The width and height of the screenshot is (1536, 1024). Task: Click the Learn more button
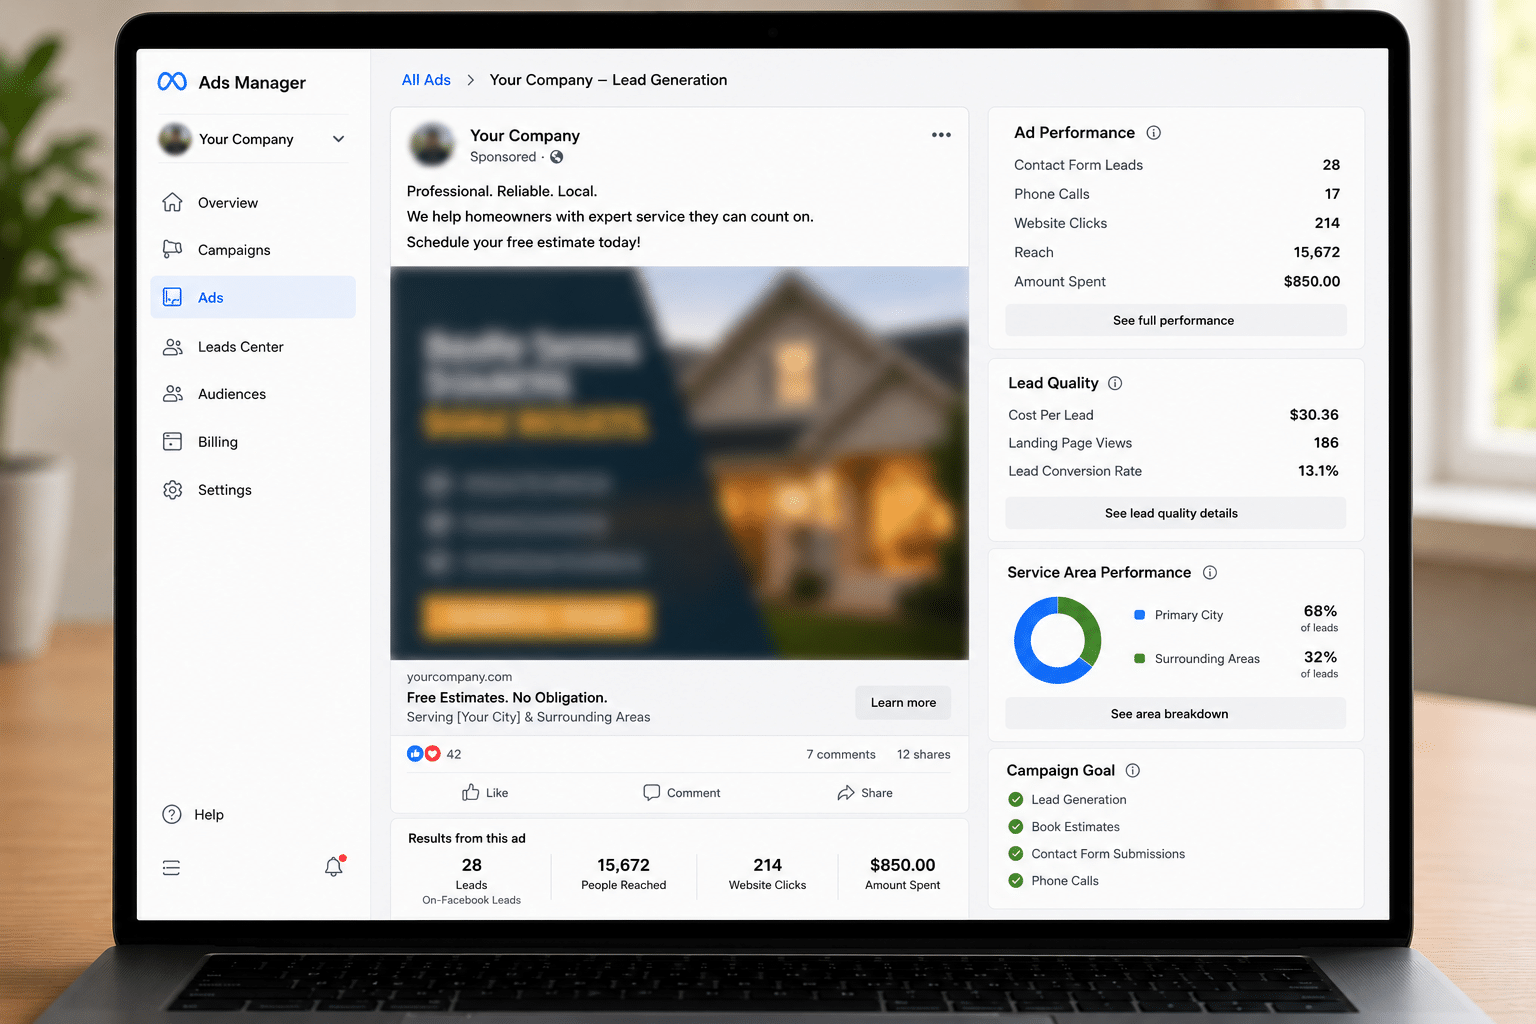[x=903, y=702]
